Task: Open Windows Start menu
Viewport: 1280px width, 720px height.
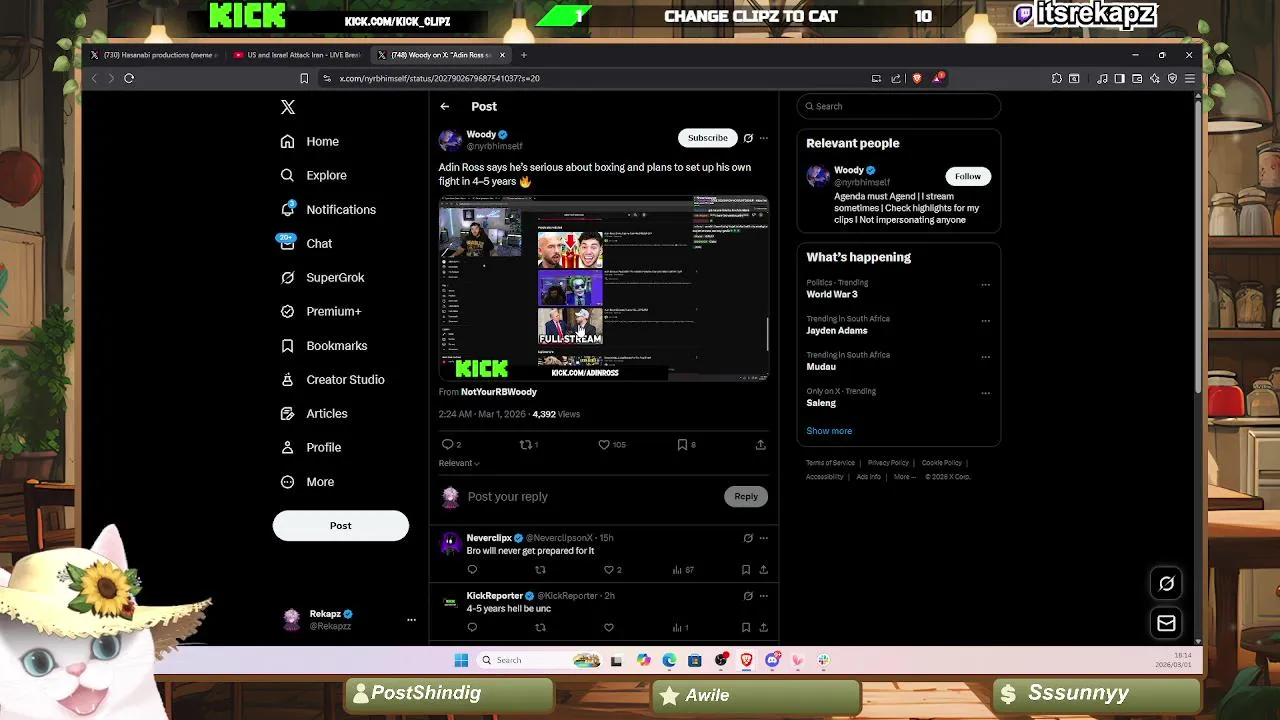Action: coord(461,660)
